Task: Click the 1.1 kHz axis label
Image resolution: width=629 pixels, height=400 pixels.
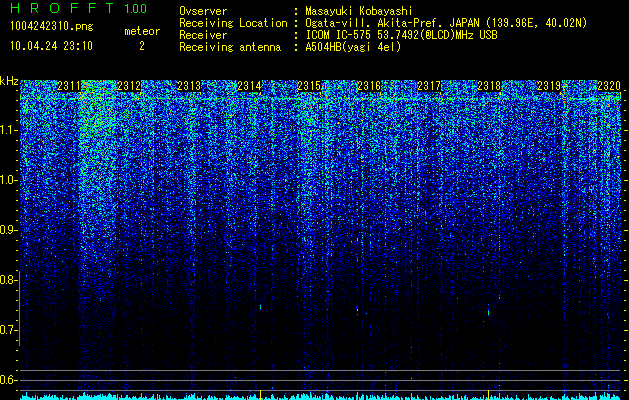Action: [x=9, y=130]
